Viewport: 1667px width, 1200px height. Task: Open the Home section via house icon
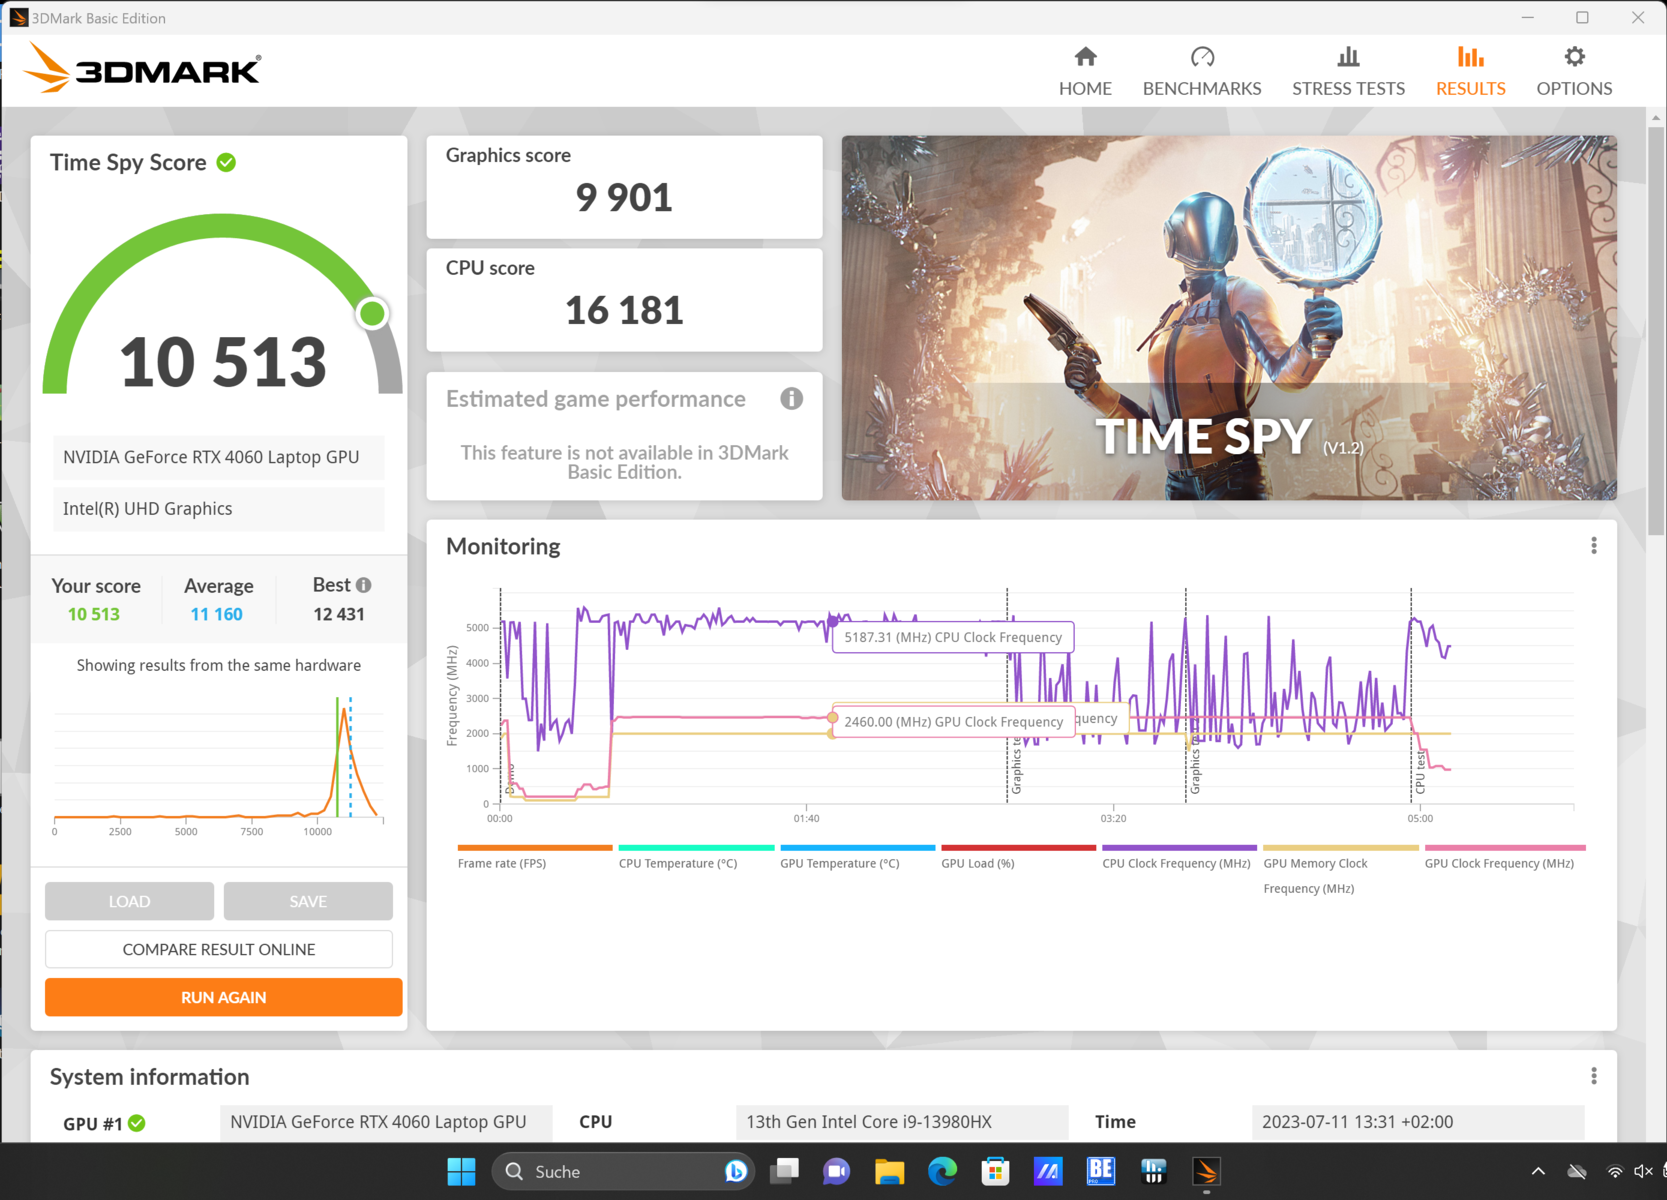[1085, 57]
